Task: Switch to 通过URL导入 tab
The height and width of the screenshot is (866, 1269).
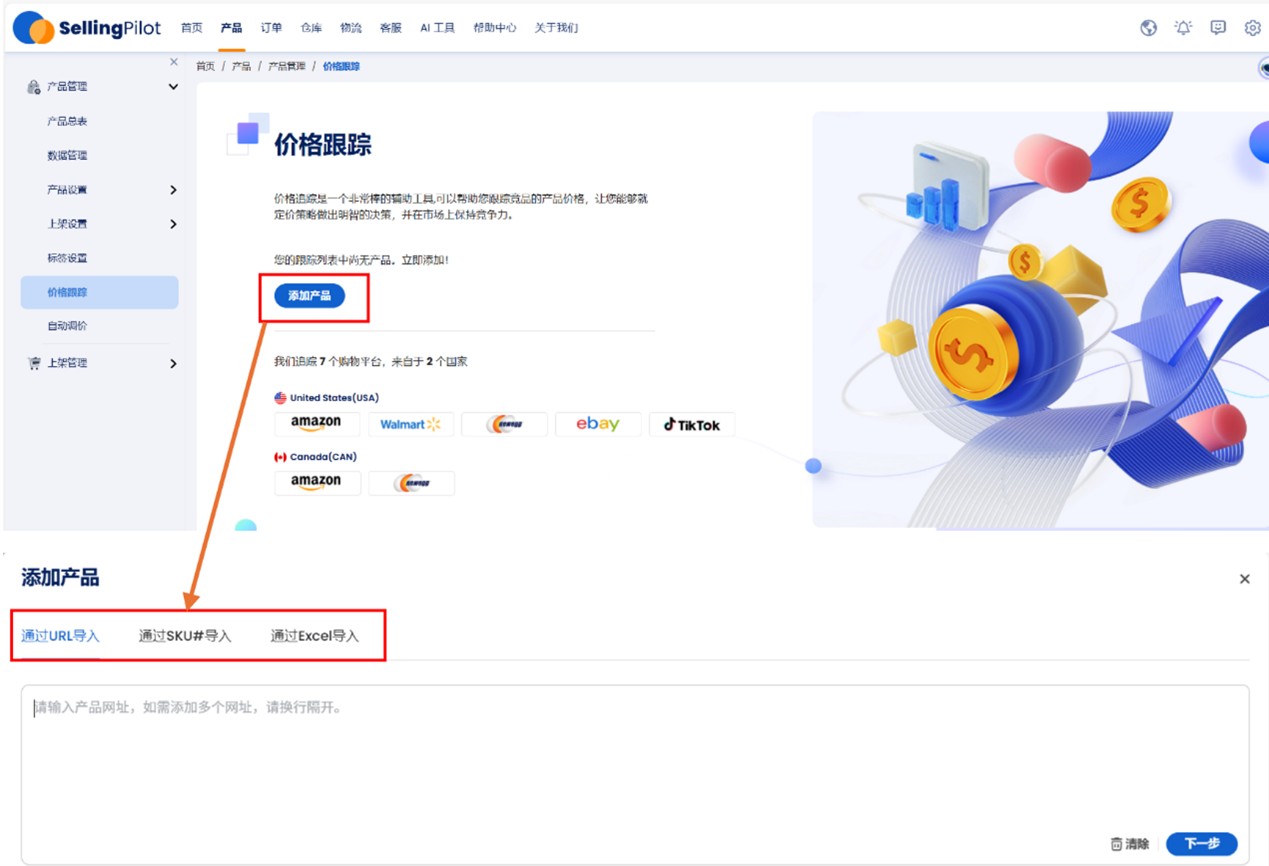Action: [60, 636]
